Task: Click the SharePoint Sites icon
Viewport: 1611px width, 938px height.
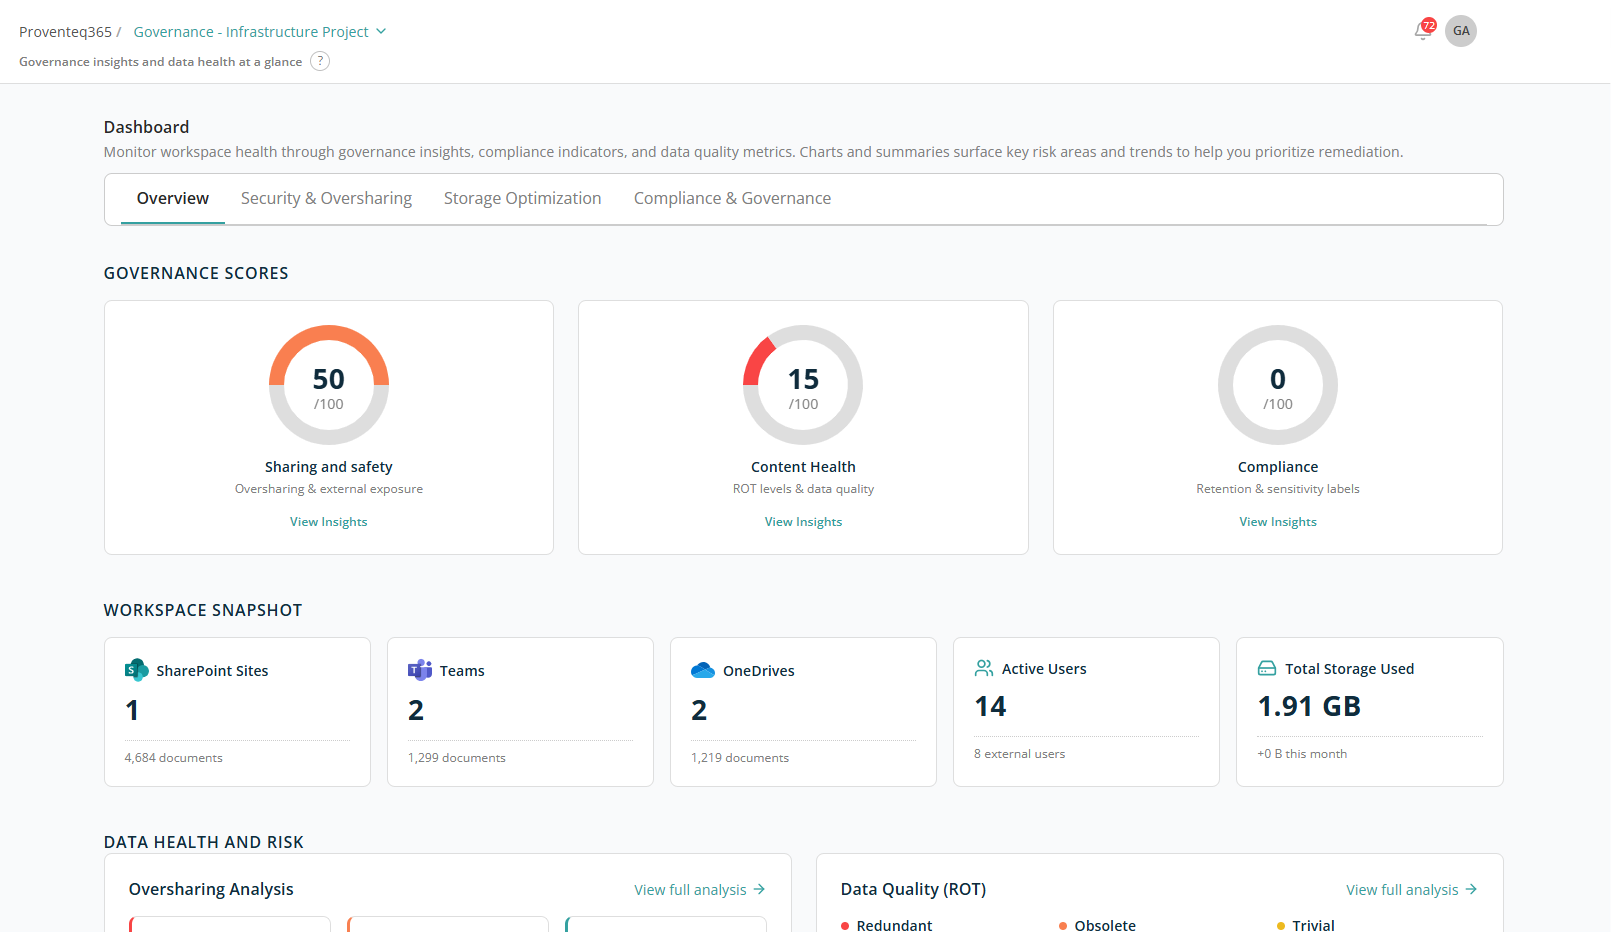Action: click(136, 670)
